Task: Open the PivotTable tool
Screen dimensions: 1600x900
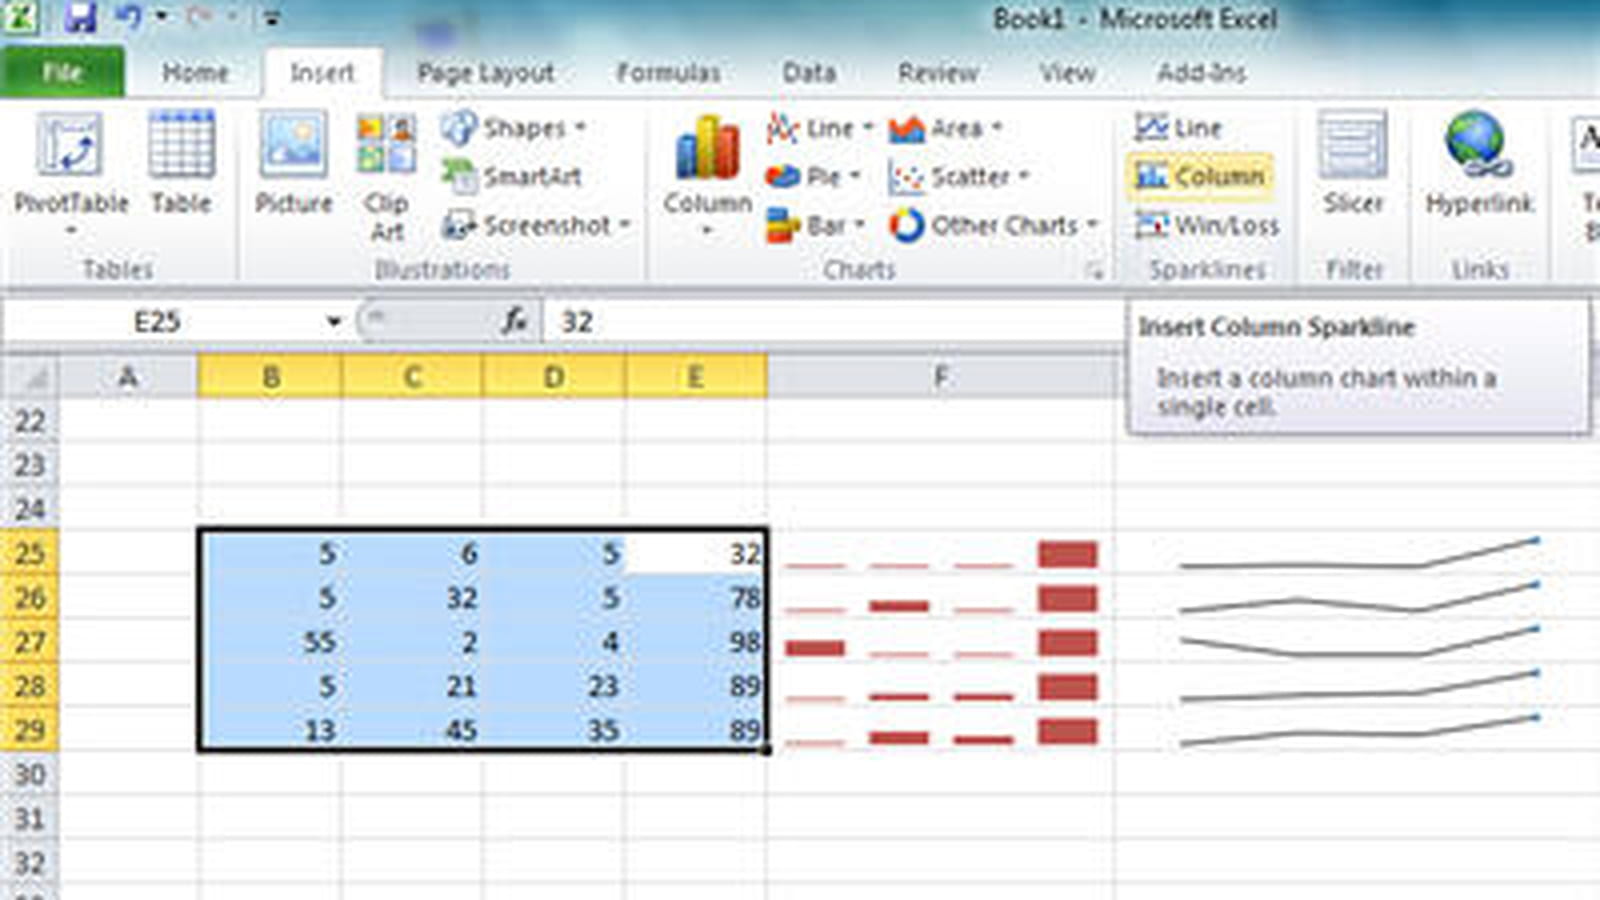Action: (70, 175)
